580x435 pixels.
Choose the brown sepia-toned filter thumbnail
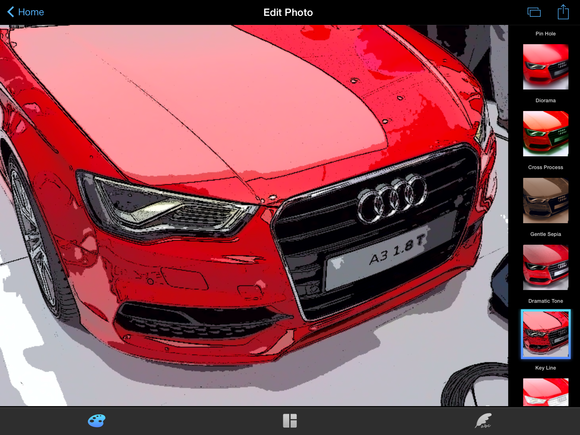click(x=545, y=200)
